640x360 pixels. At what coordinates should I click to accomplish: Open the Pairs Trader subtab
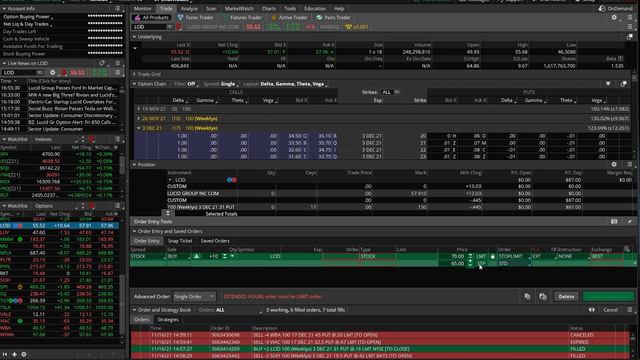point(333,18)
